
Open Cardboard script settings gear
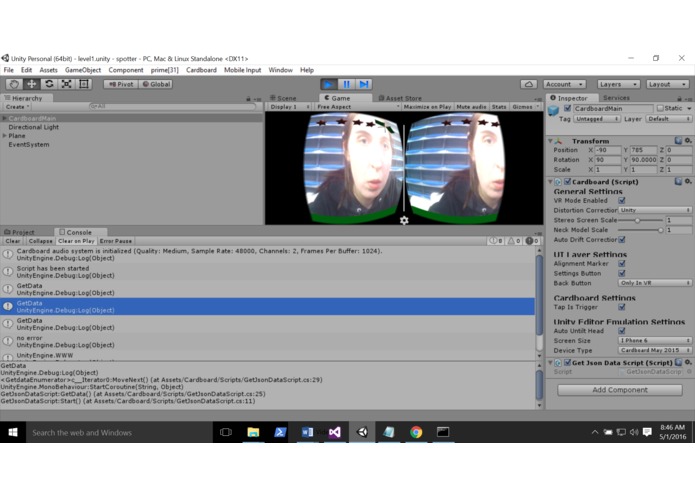[x=687, y=181]
